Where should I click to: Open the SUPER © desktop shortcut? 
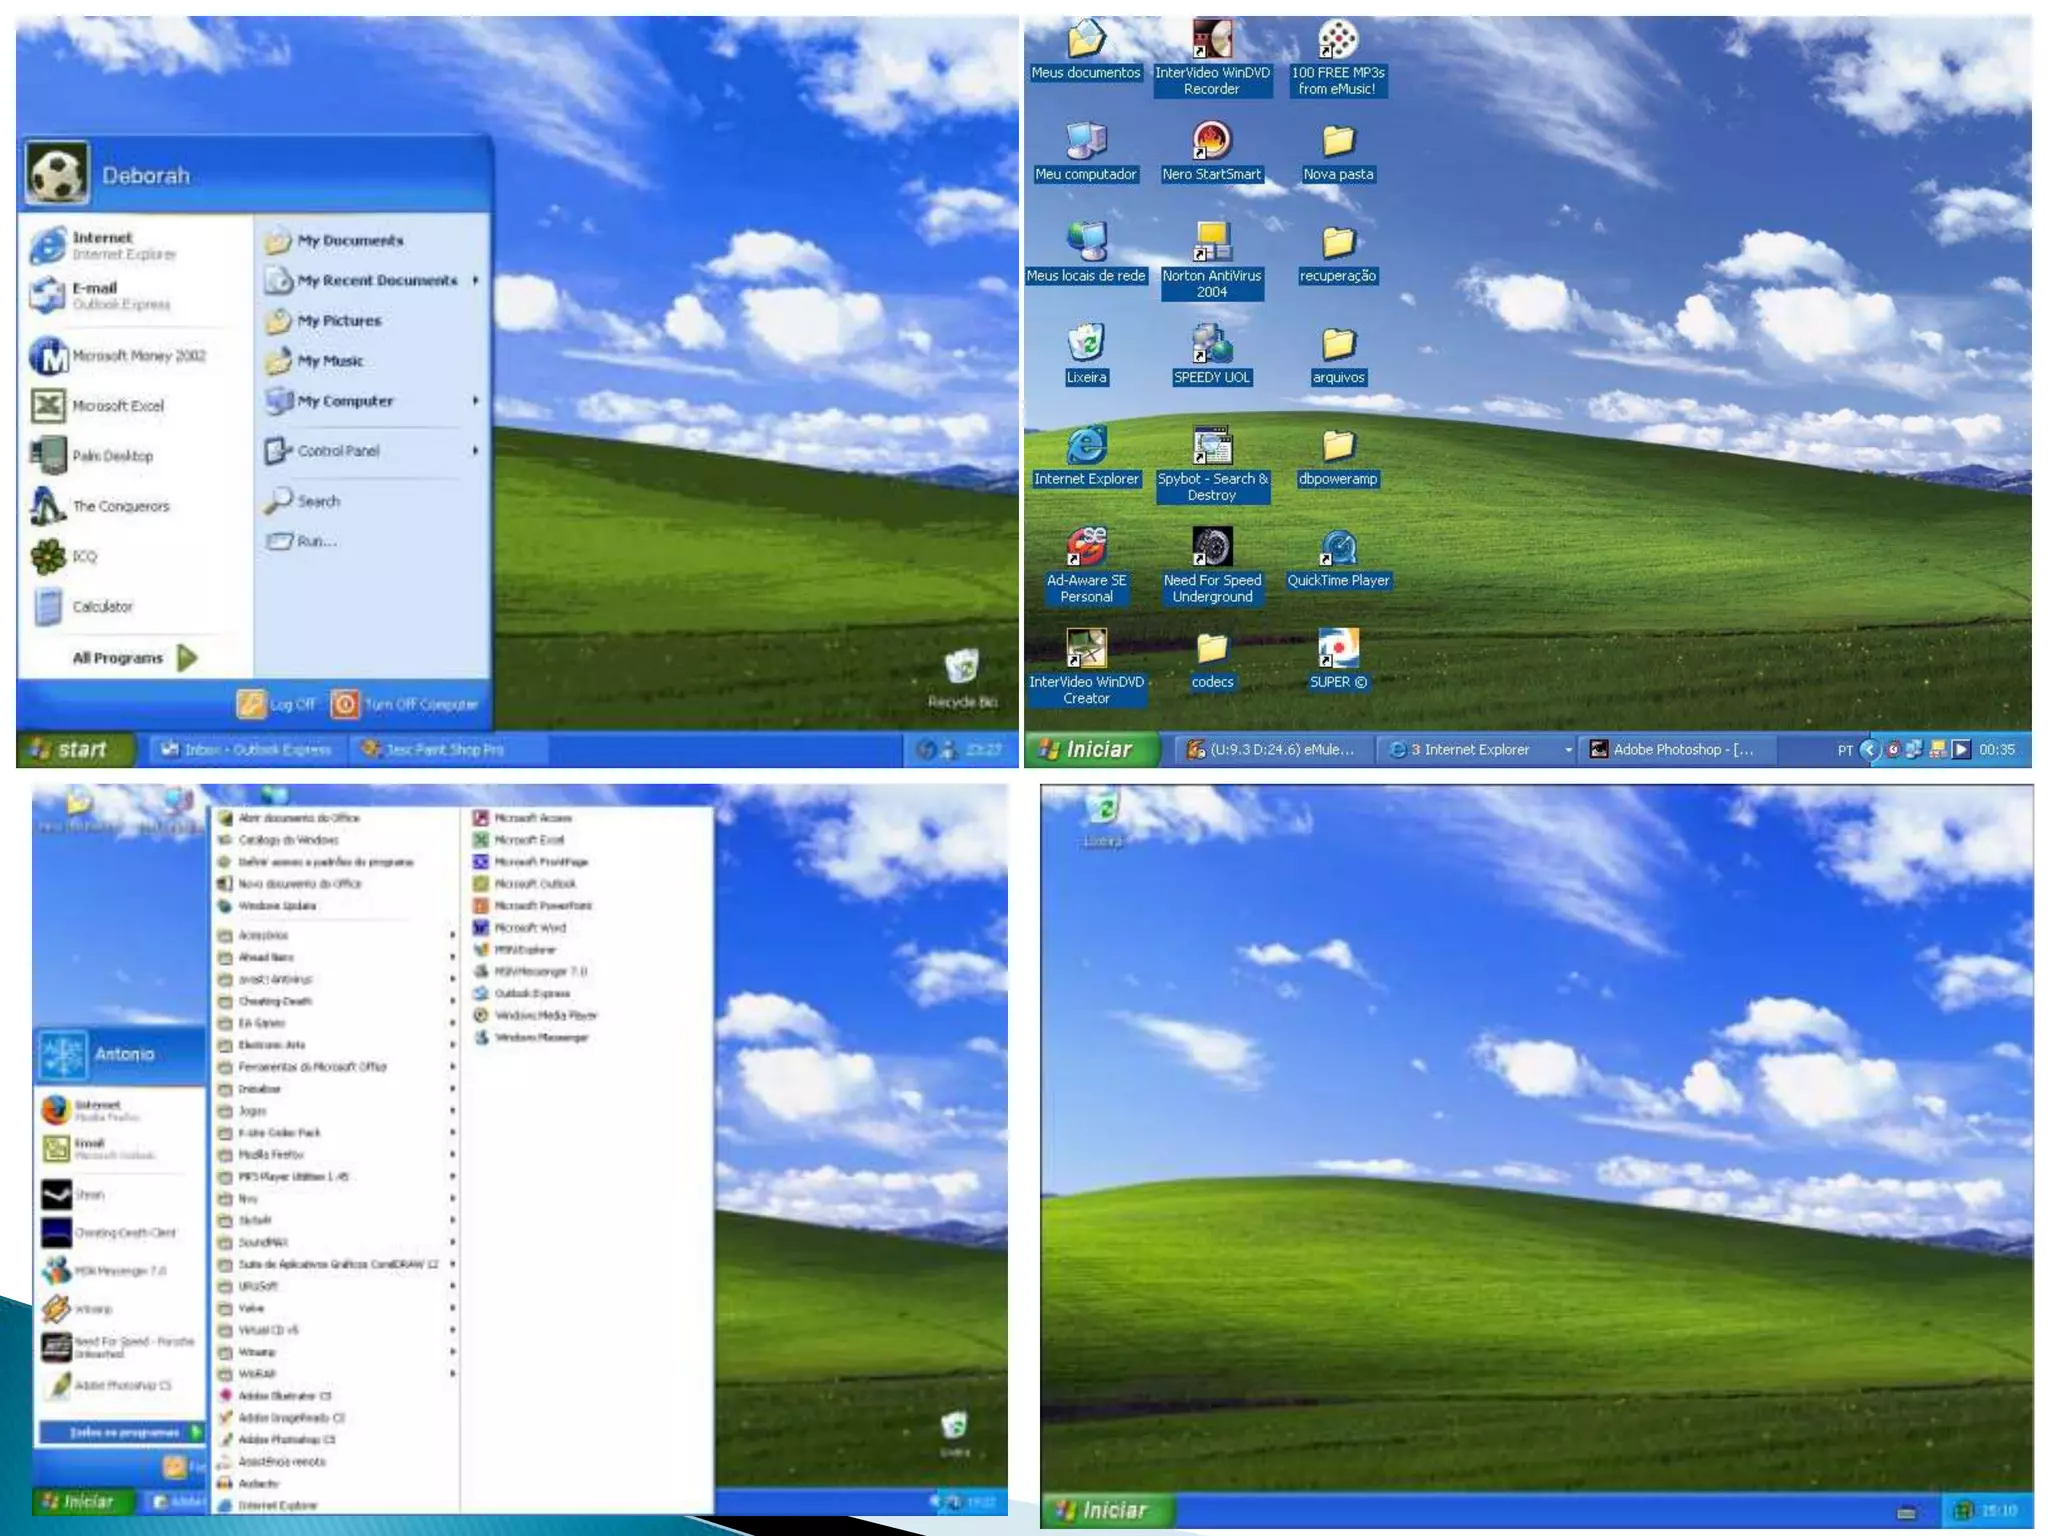pos(1338,650)
